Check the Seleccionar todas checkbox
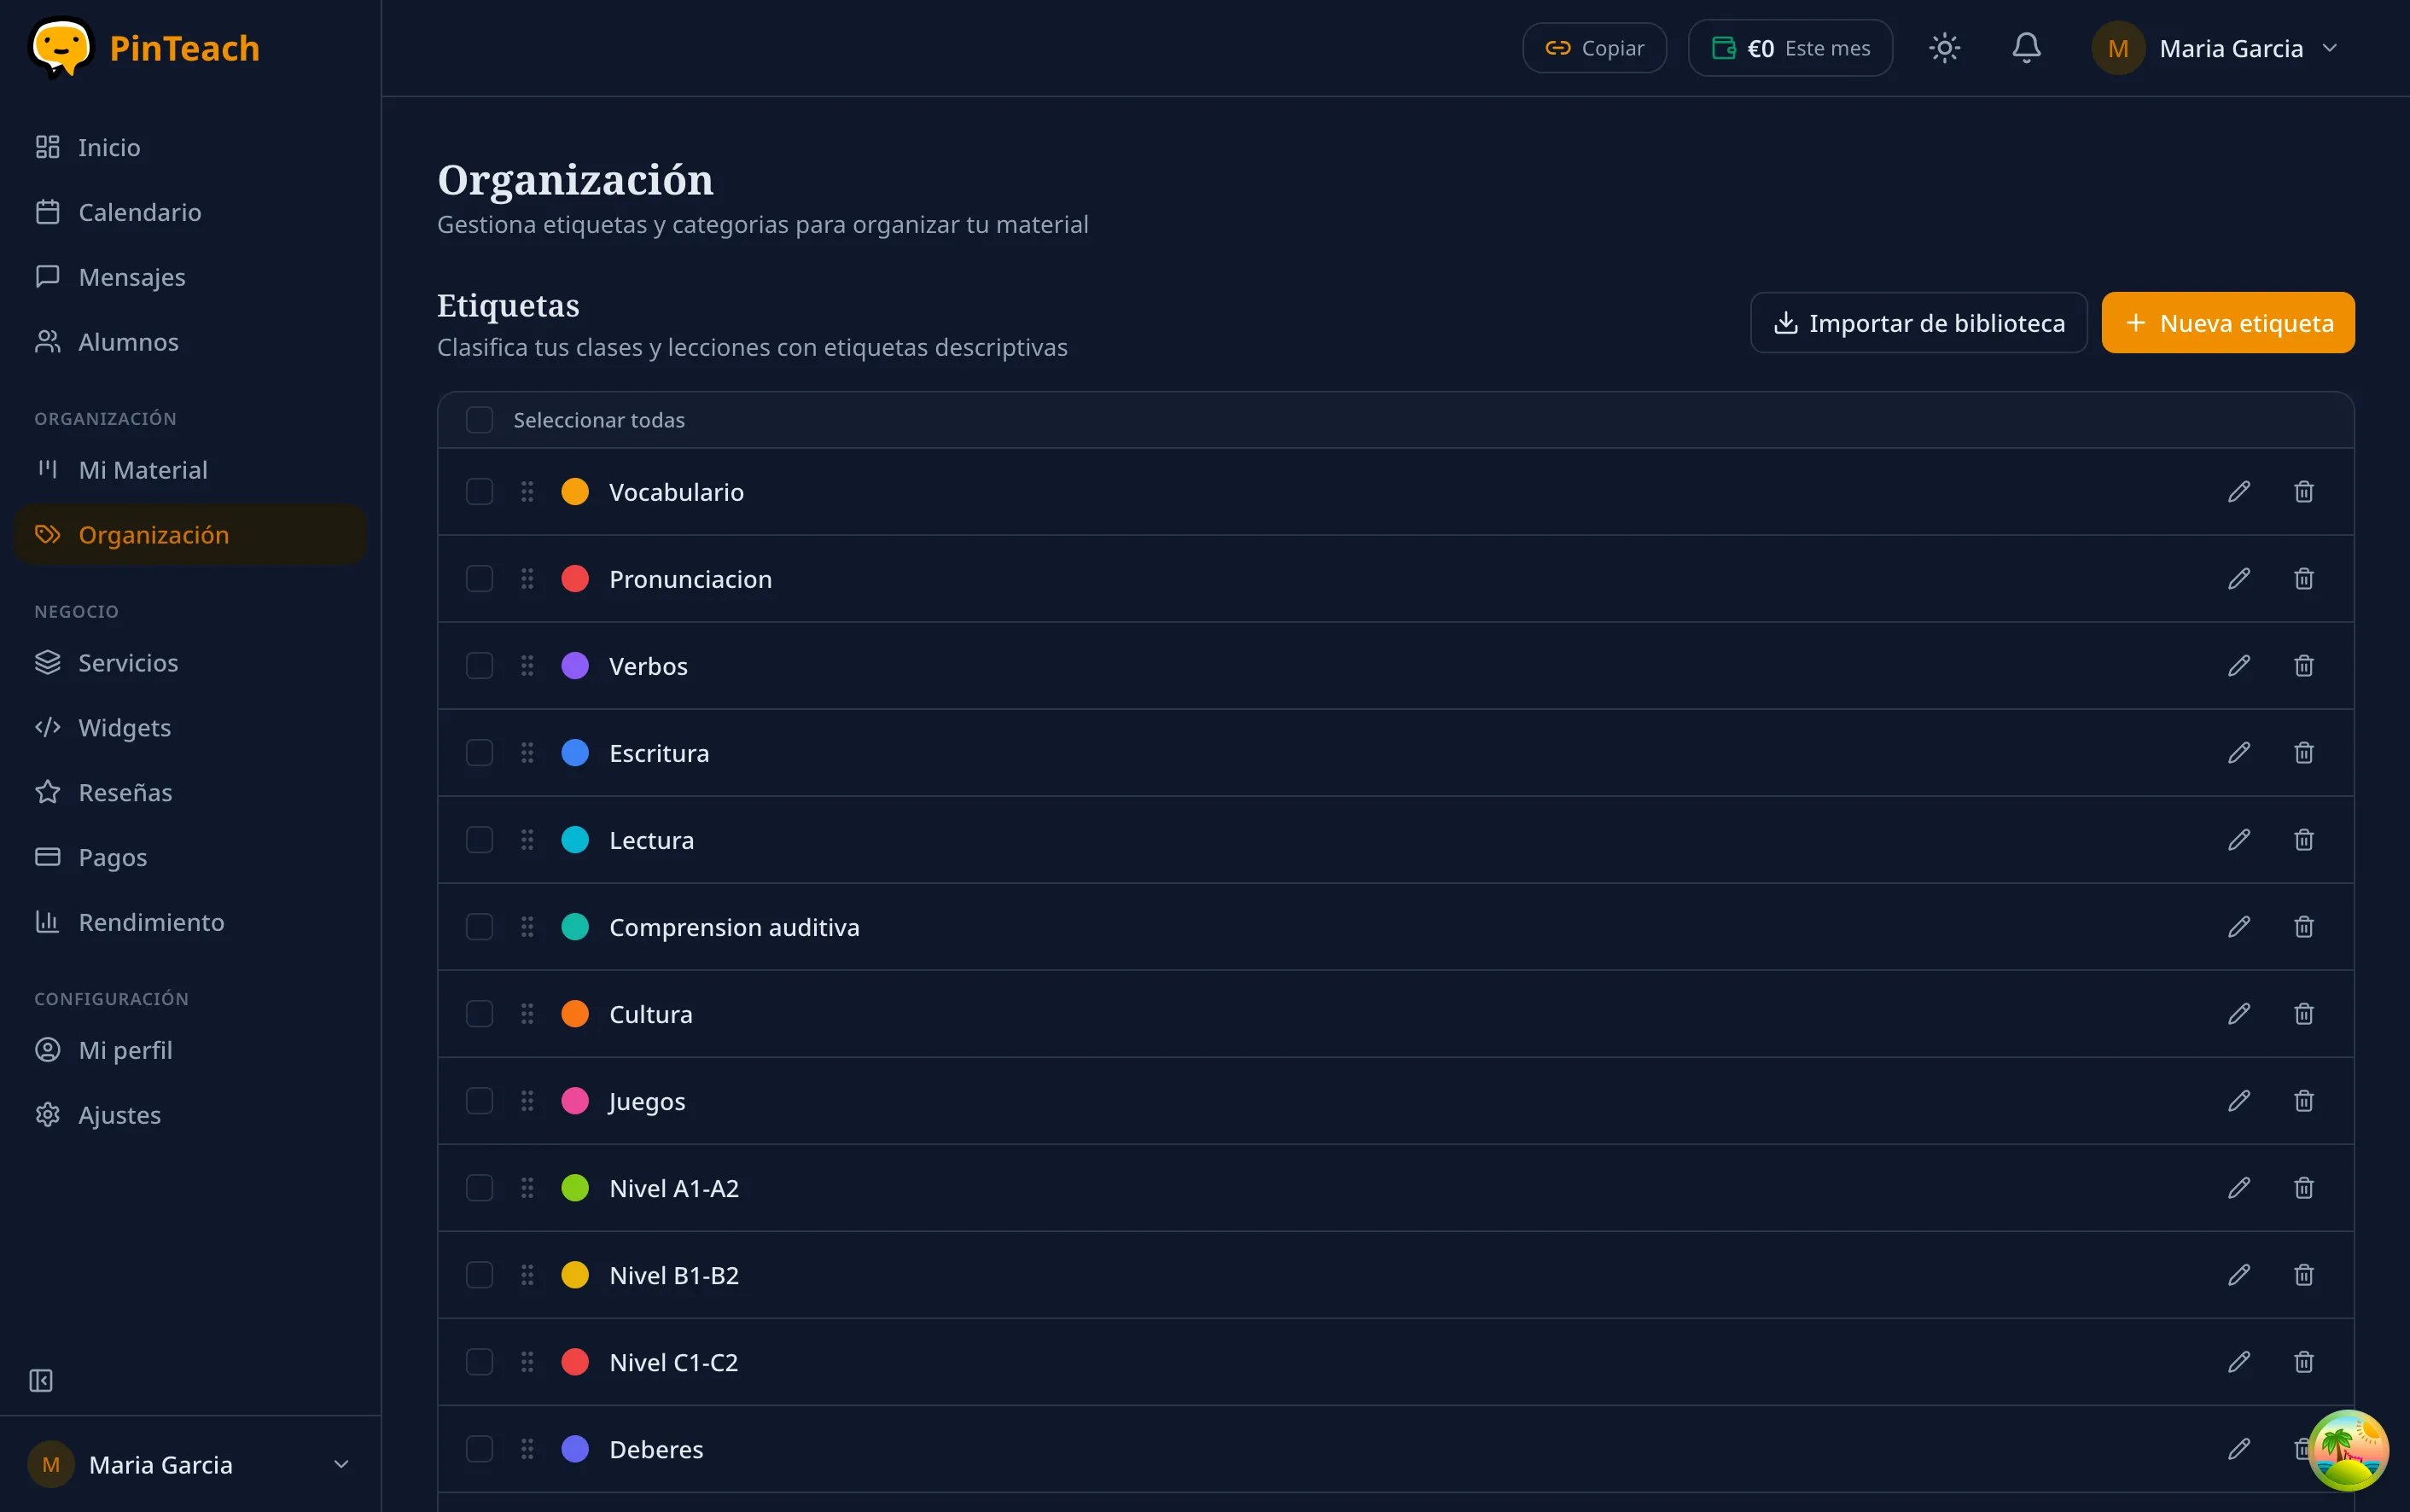The image size is (2410, 1512). [479, 419]
